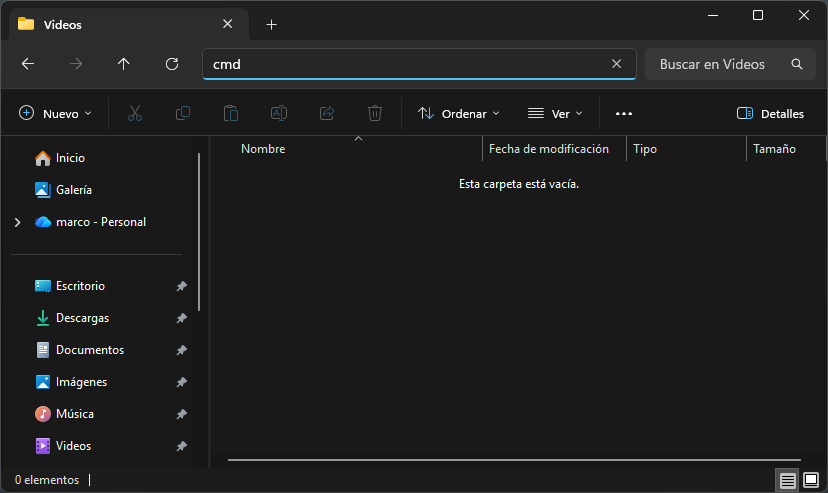Click the Rename icon
This screenshot has width=828, height=493.
click(279, 113)
